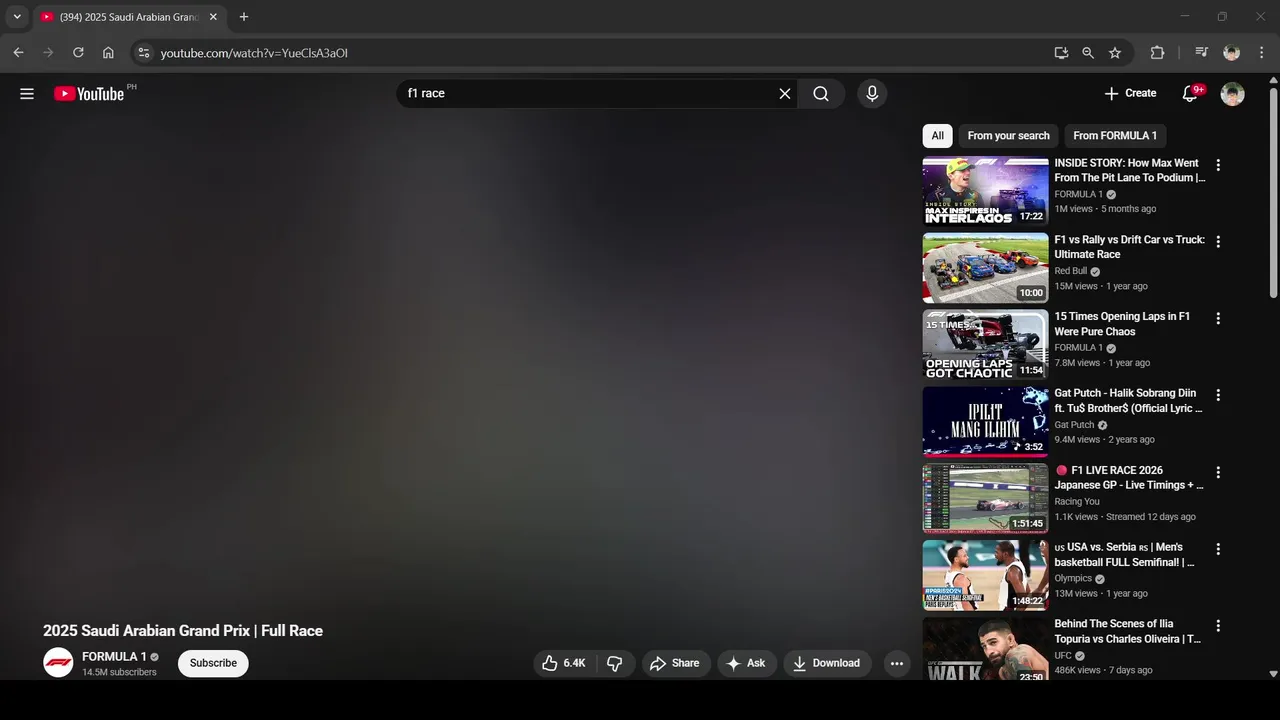Open USA vs. Serbia basketball semifinal title
This screenshot has width=1280, height=720.
coord(1124,555)
